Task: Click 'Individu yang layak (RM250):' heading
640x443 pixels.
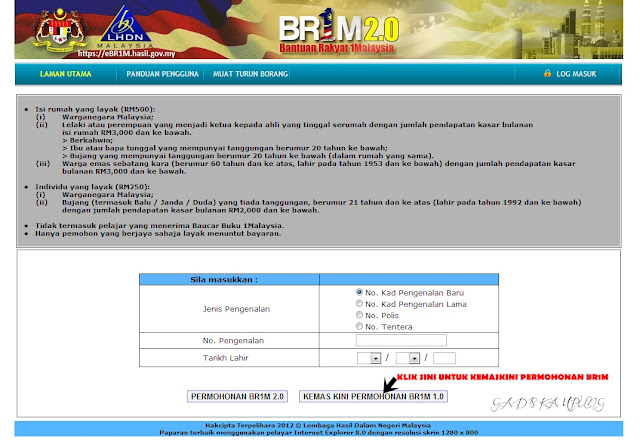Action: tap(92, 187)
